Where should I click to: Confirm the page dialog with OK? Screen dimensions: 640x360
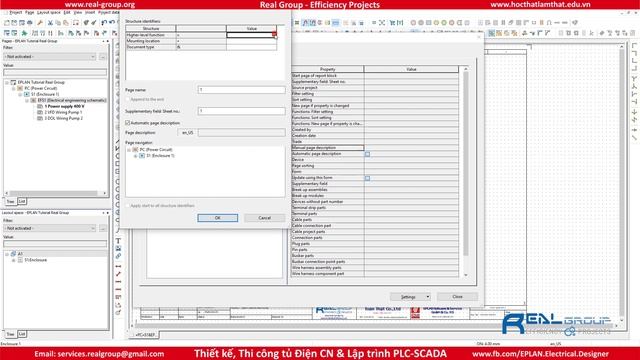(218, 218)
